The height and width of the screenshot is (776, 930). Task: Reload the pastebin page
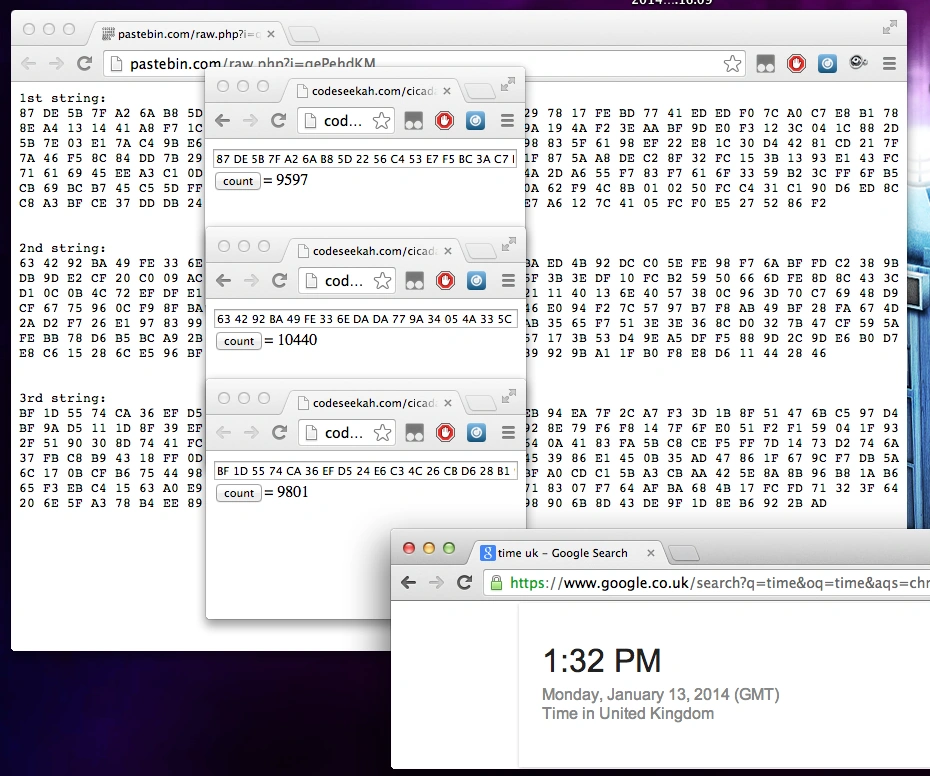pyautogui.click(x=84, y=63)
